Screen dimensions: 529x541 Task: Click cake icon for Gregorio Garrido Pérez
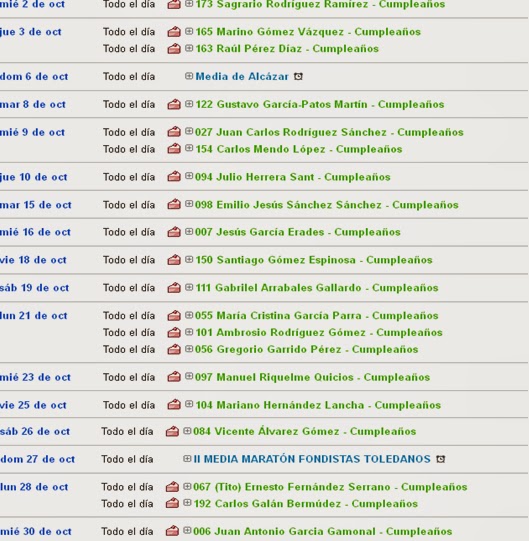pos(174,349)
